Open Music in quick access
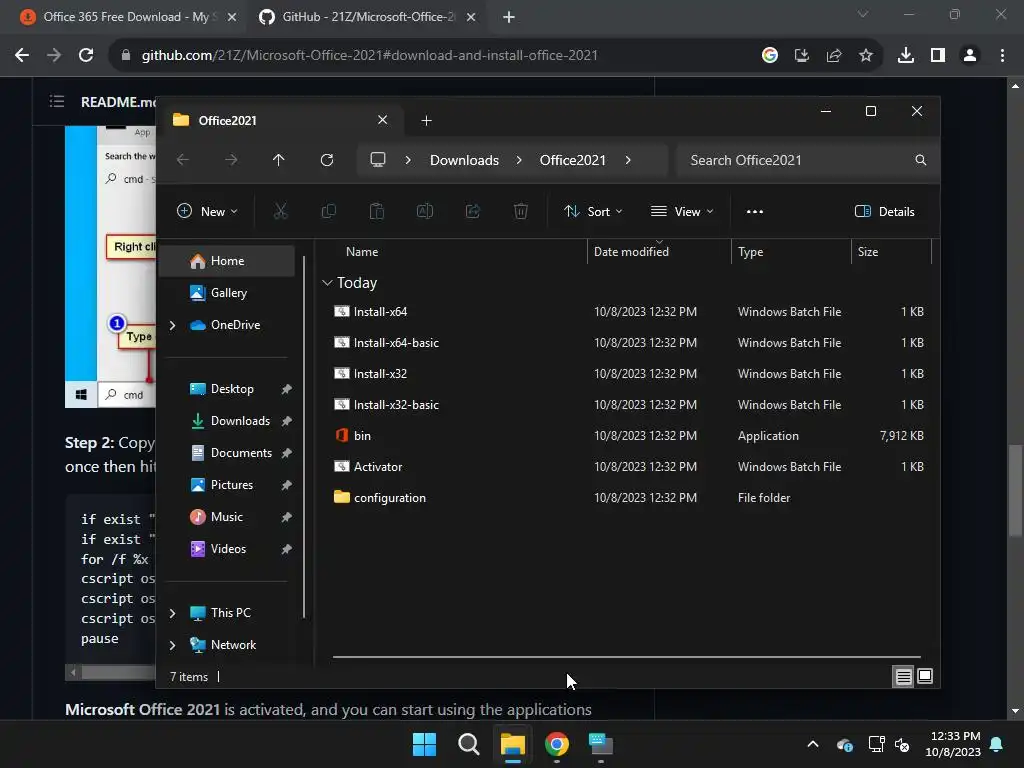The width and height of the screenshot is (1024, 768). tap(227, 517)
